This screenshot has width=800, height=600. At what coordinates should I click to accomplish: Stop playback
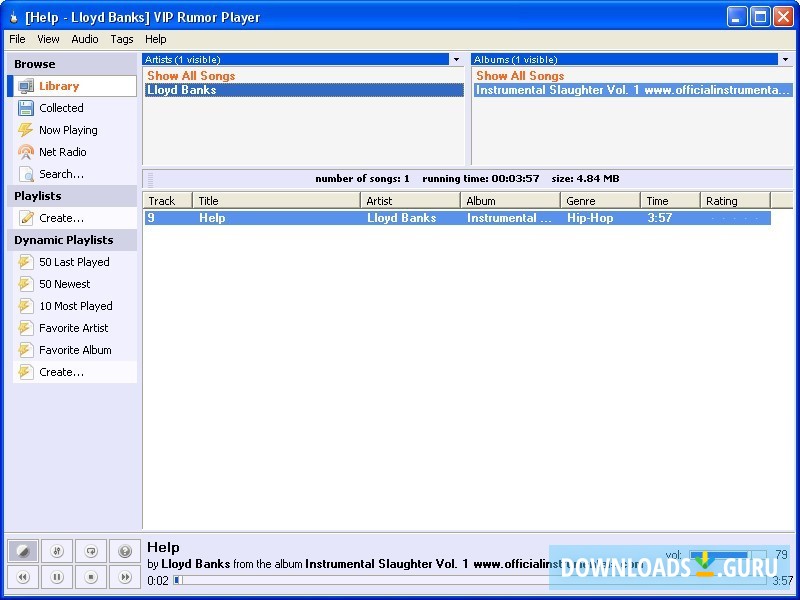coord(91,577)
